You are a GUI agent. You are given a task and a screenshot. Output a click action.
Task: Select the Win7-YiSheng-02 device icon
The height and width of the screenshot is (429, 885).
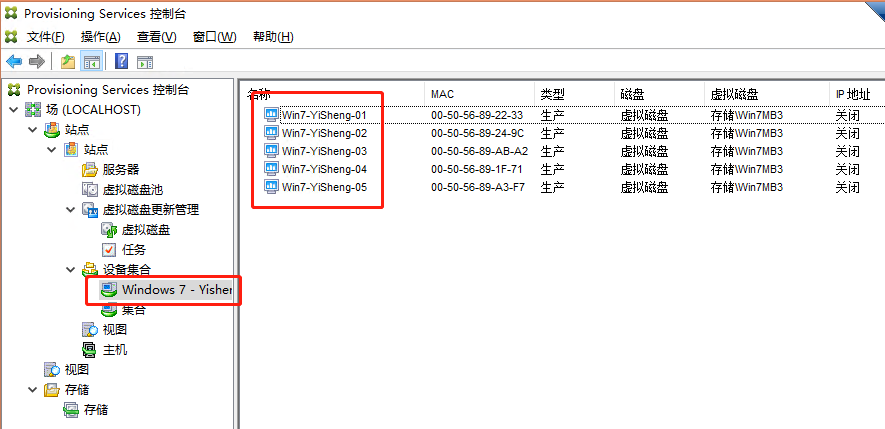[271, 133]
